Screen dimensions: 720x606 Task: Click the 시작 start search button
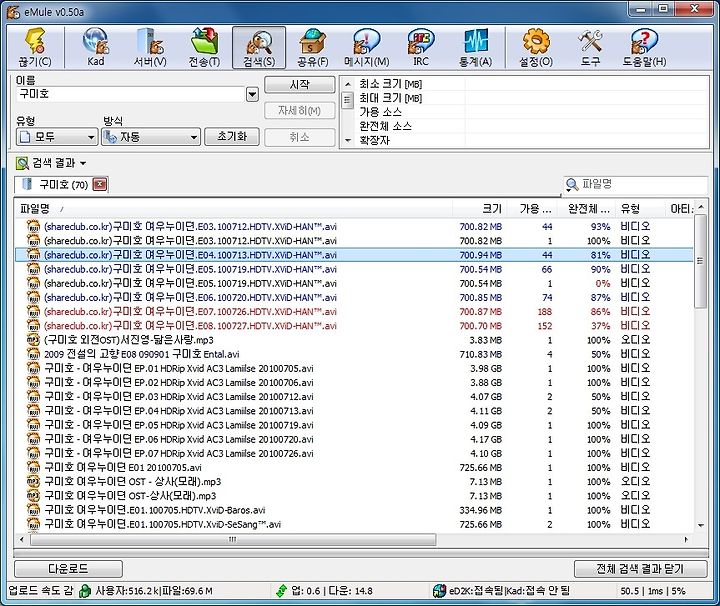pyautogui.click(x=299, y=84)
